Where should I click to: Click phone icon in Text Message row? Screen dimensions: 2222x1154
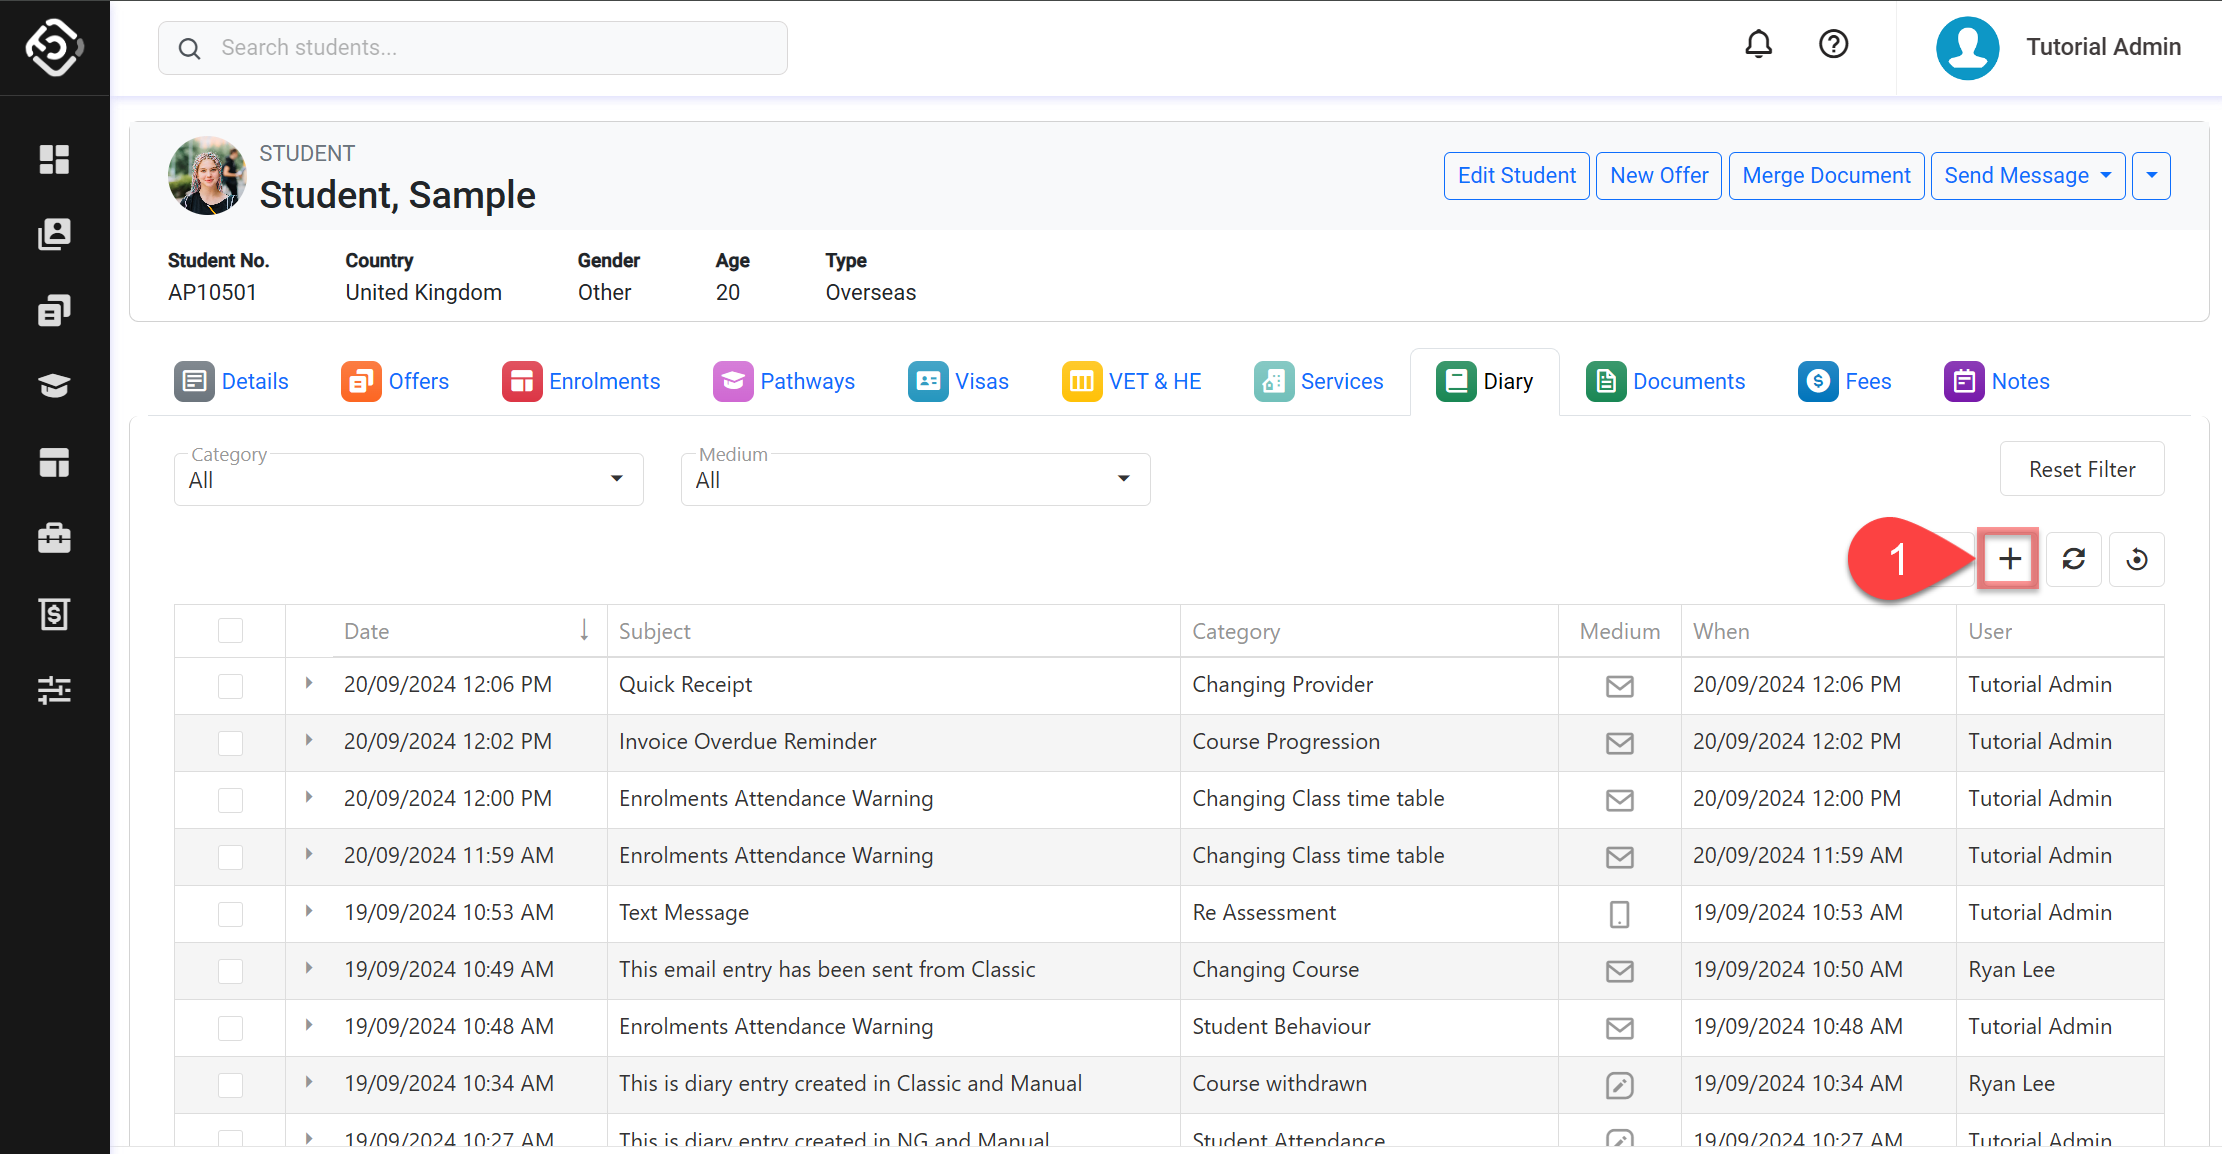[x=1619, y=914]
